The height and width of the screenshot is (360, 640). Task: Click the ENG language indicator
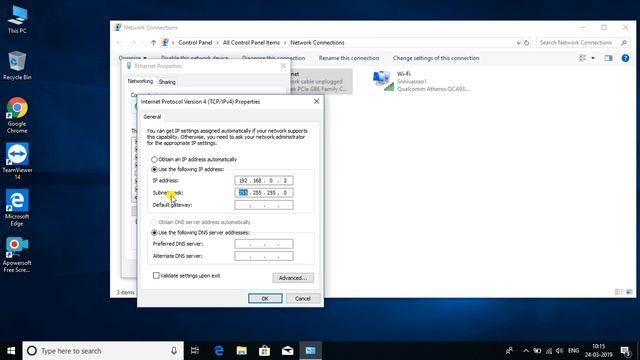573,351
